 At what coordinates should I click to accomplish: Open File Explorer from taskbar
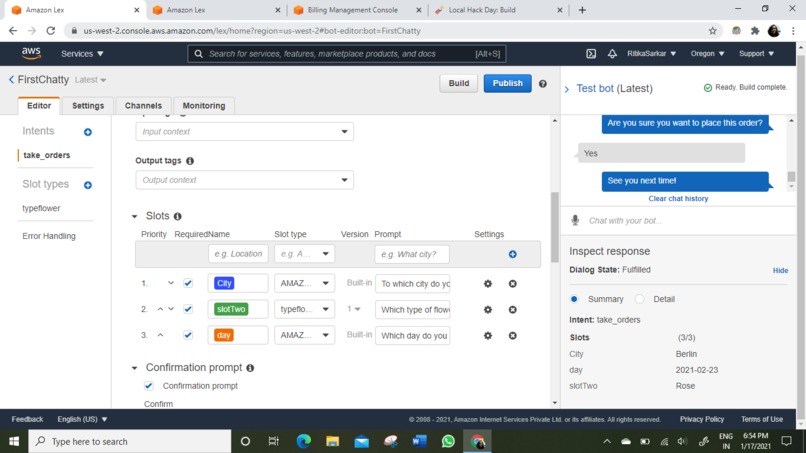click(x=332, y=441)
